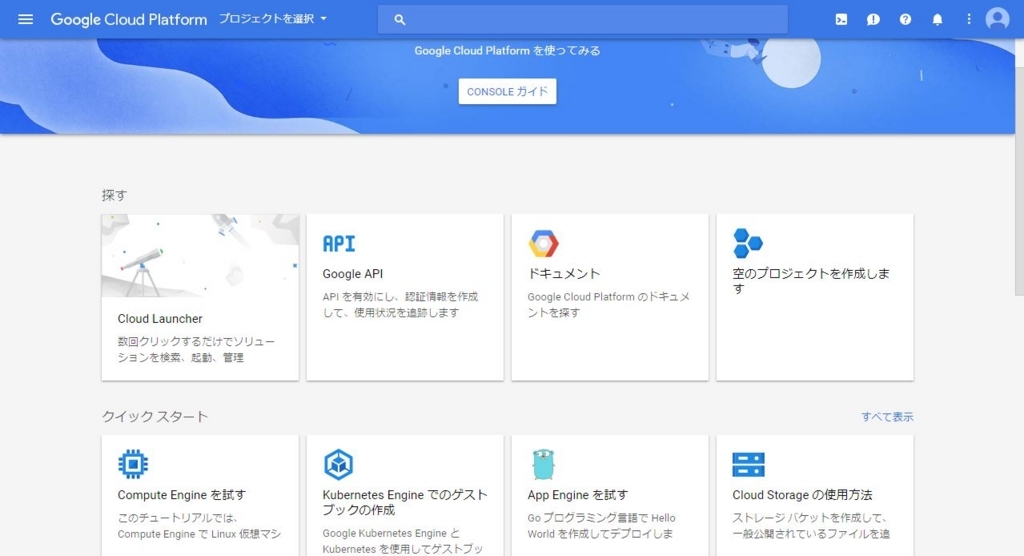This screenshot has width=1024, height=556.
Task: Click the page vertical scrollbar thumb
Action: coord(1019,180)
